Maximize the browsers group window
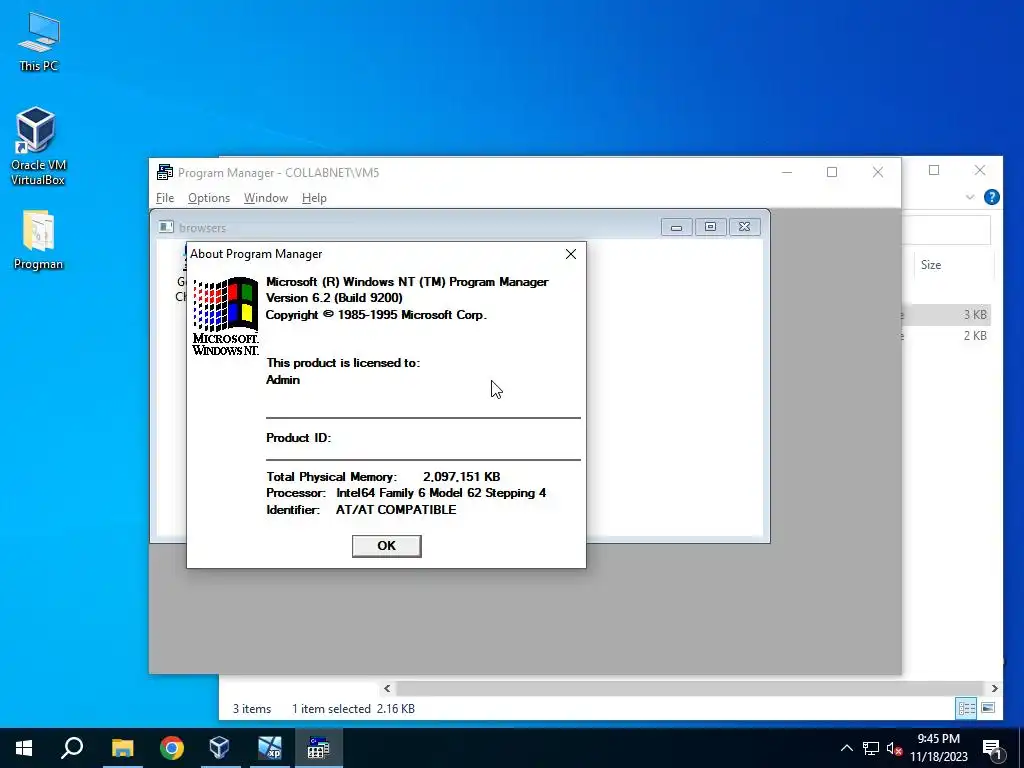This screenshot has height=768, width=1024. point(711,227)
